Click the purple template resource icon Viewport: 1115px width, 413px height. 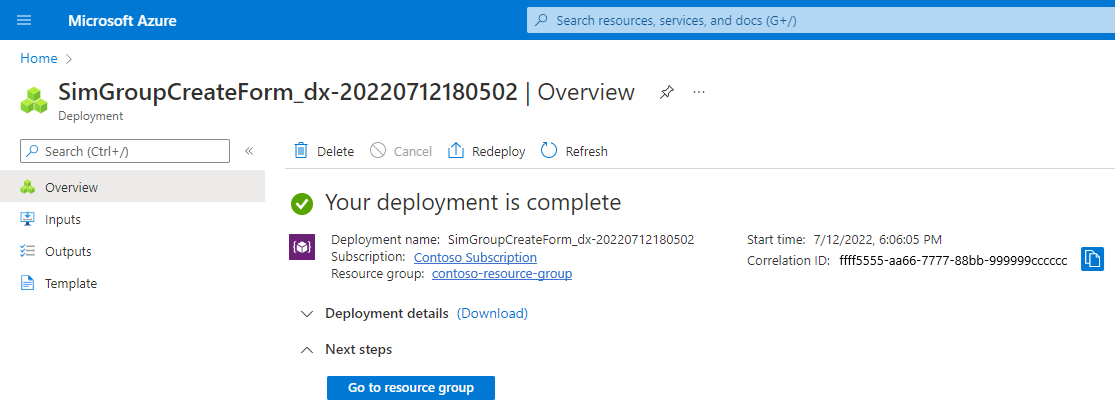302,247
